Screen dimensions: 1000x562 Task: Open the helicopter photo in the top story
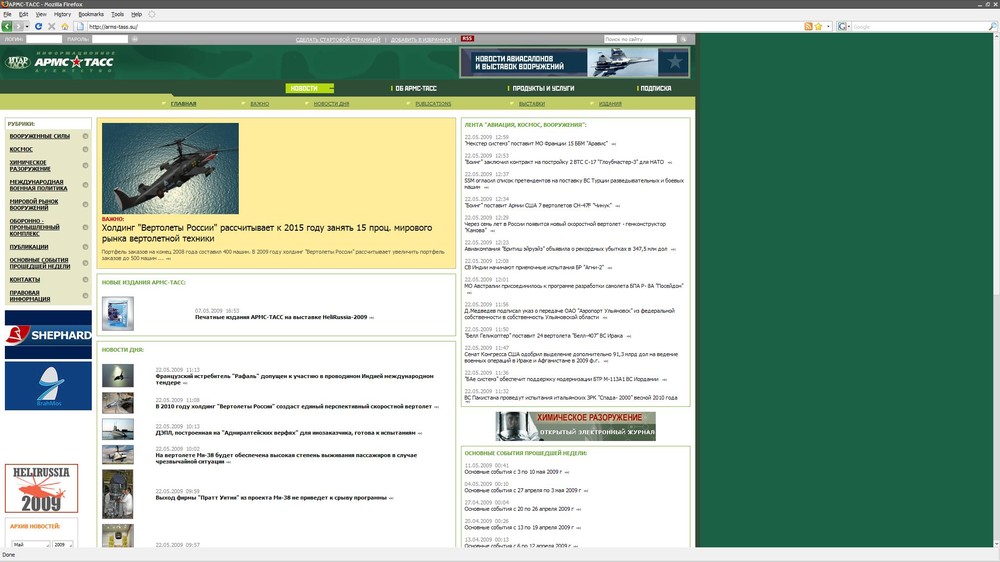click(170, 168)
